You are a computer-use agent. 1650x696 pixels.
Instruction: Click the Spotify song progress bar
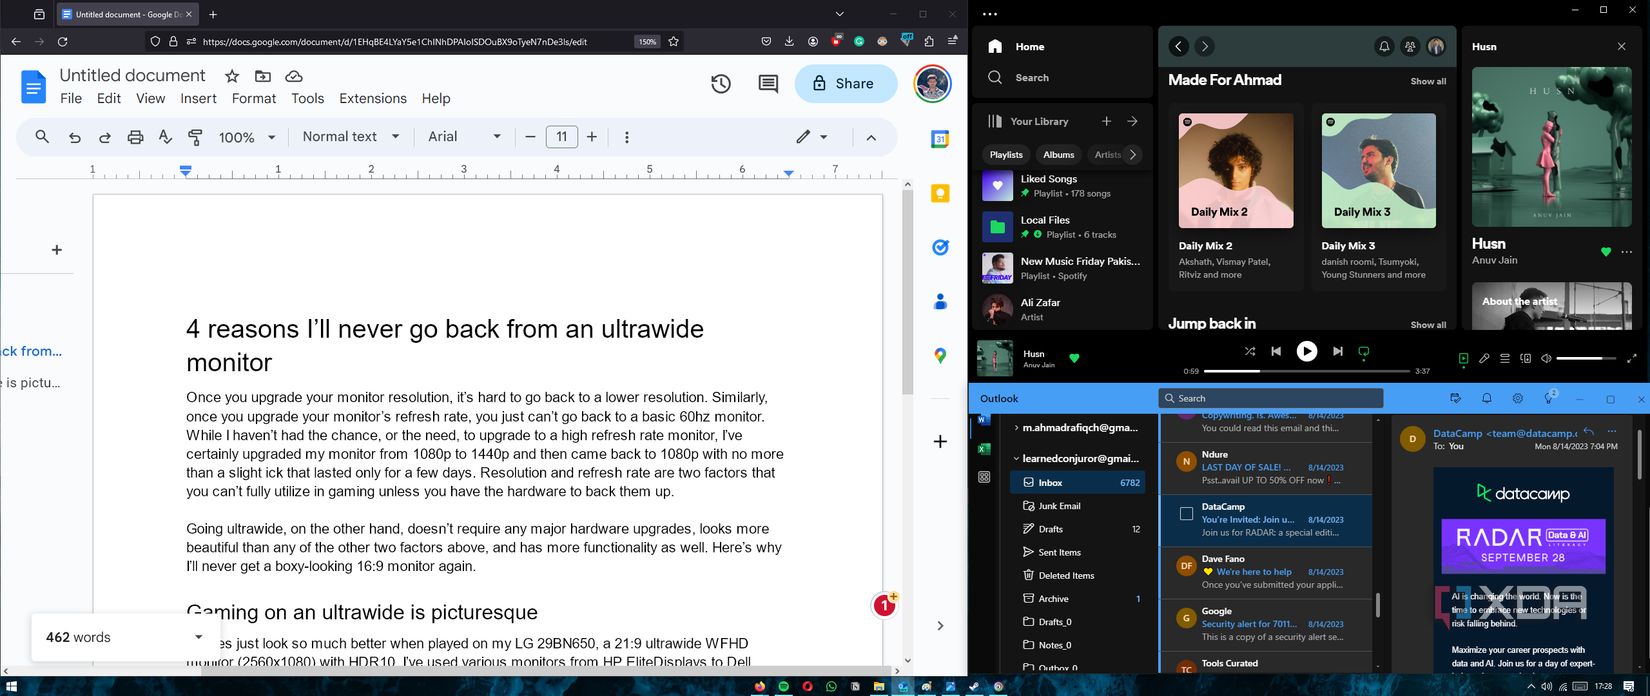point(1307,371)
